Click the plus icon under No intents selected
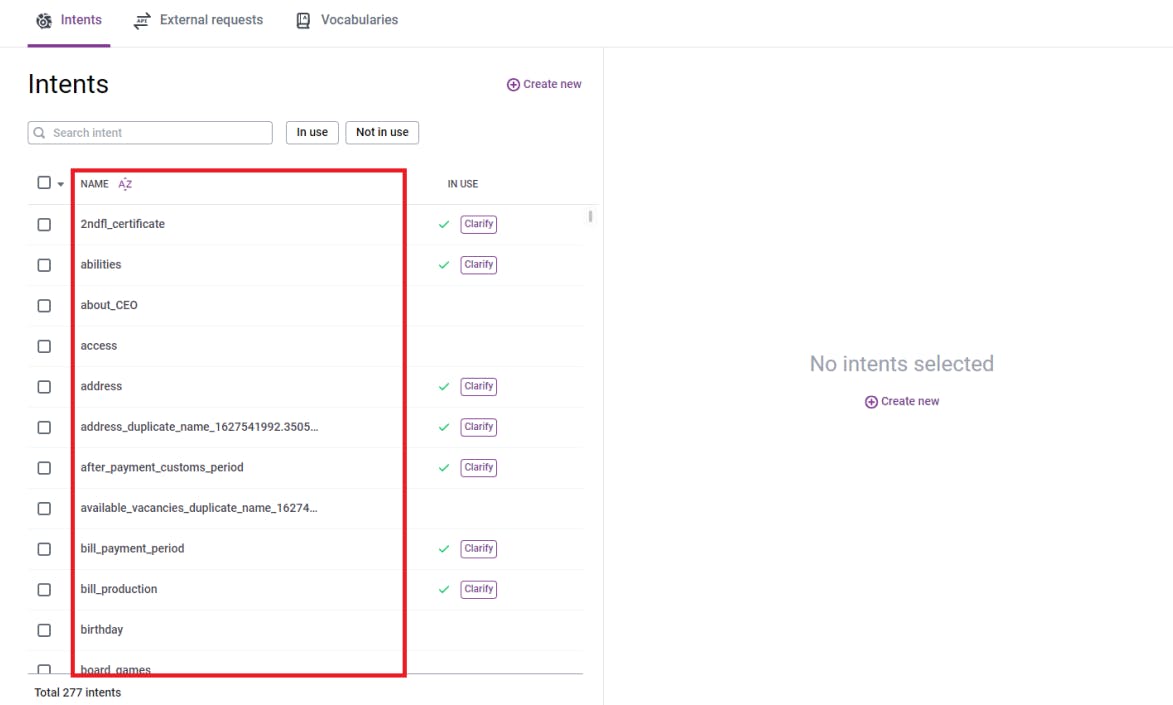Image resolution: width=1173 pixels, height=705 pixels. coord(871,402)
